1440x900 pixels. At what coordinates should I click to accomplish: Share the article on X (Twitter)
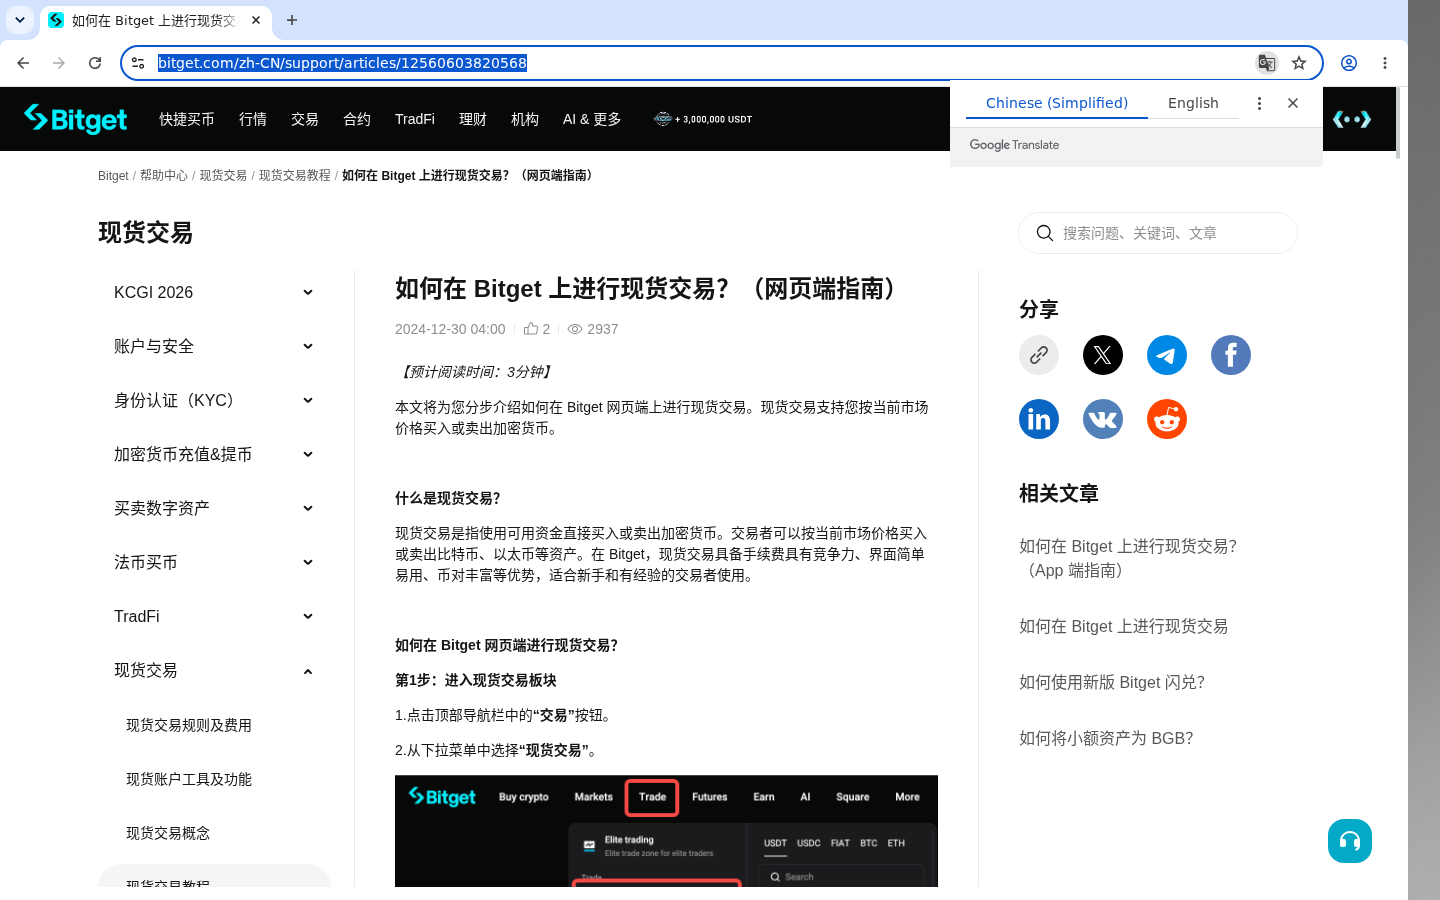tap(1103, 355)
